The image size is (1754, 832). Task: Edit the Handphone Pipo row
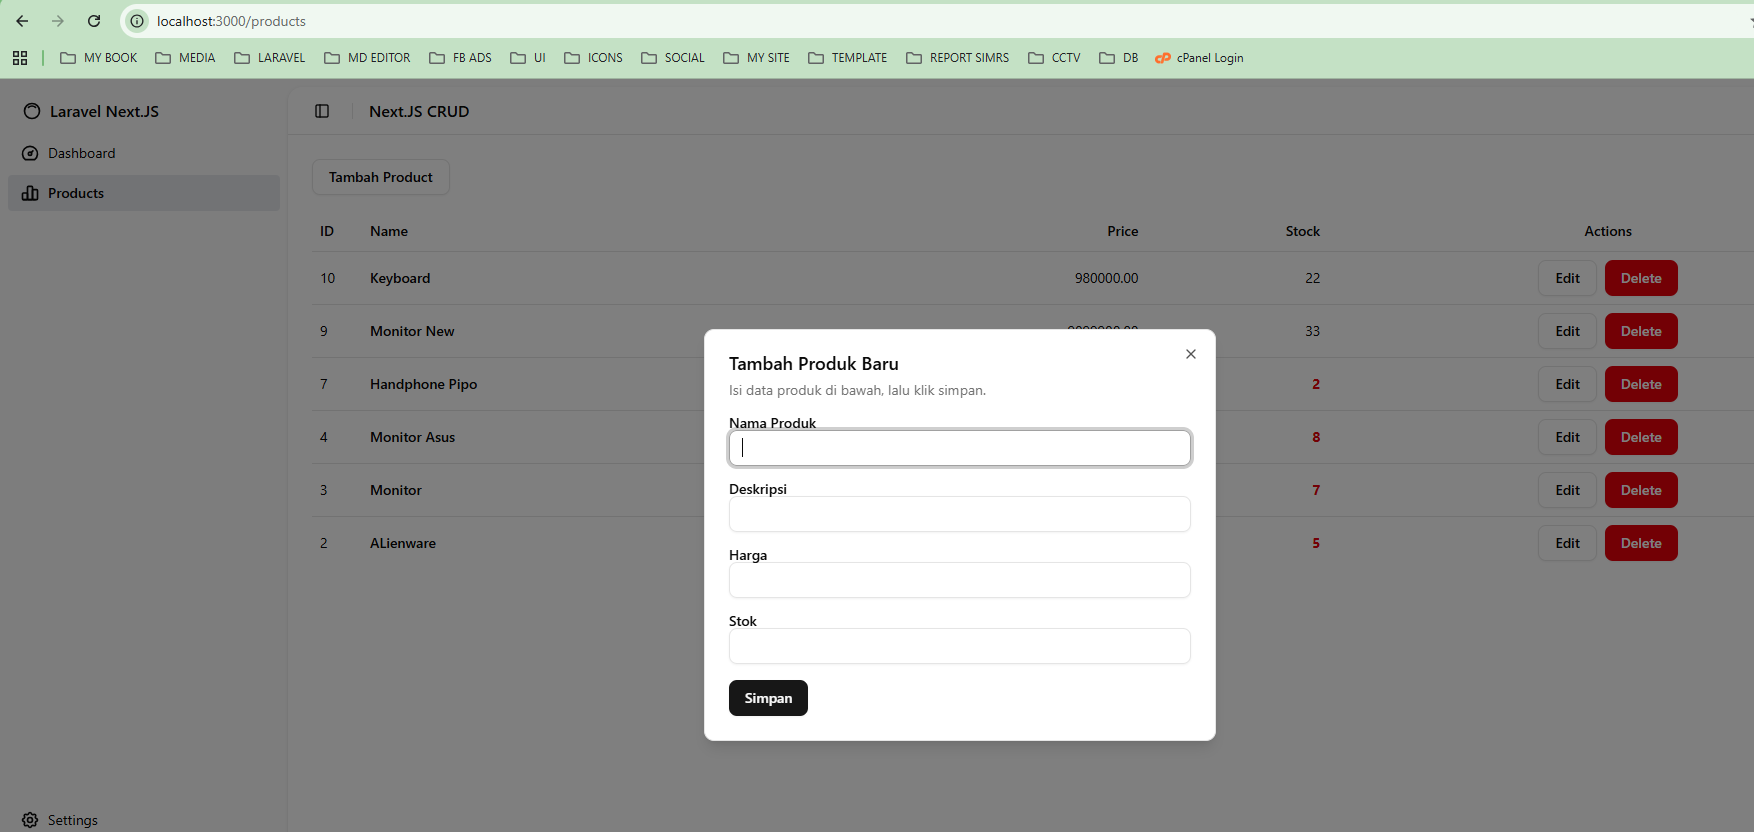point(1567,384)
